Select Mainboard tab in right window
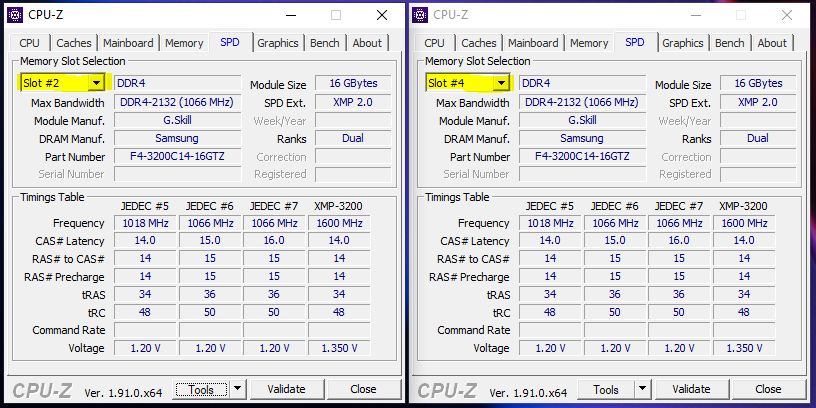This screenshot has width=816, height=408. pyautogui.click(x=533, y=43)
